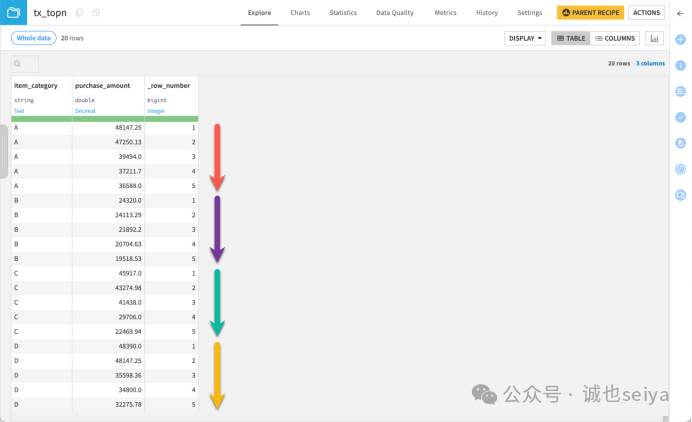Open the clock icon in right sidebar

[x=681, y=169]
